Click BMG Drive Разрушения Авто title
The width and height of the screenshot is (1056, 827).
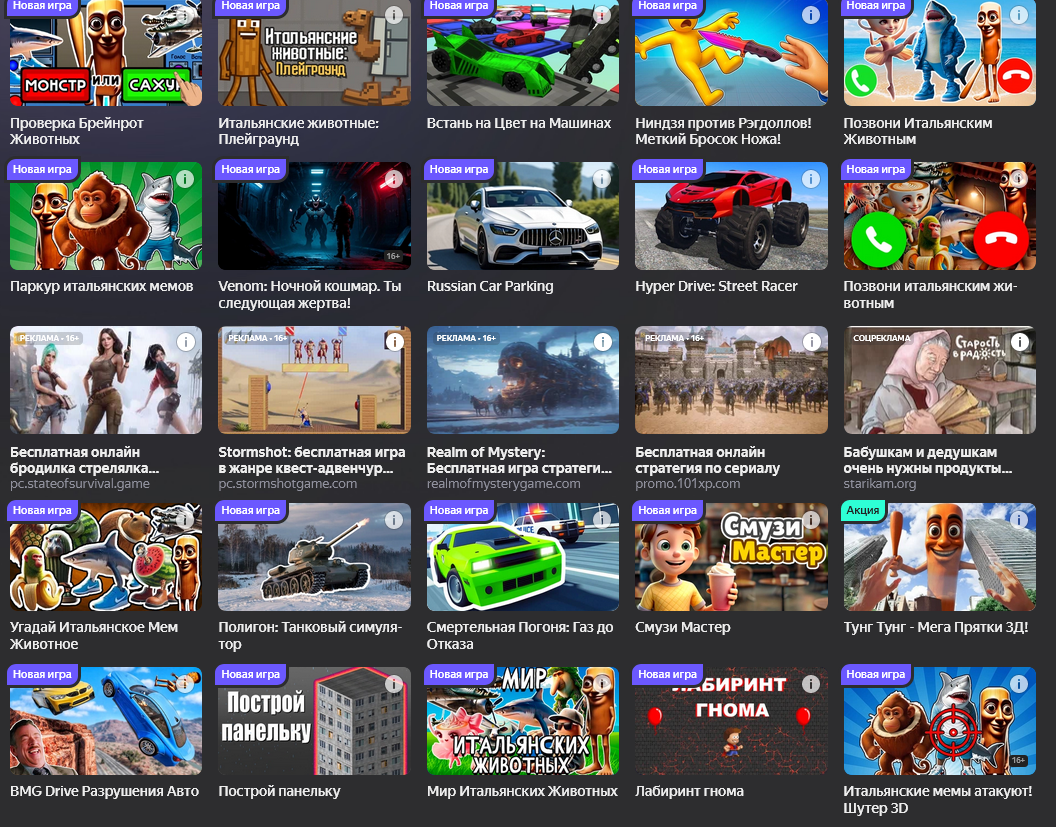click(104, 791)
